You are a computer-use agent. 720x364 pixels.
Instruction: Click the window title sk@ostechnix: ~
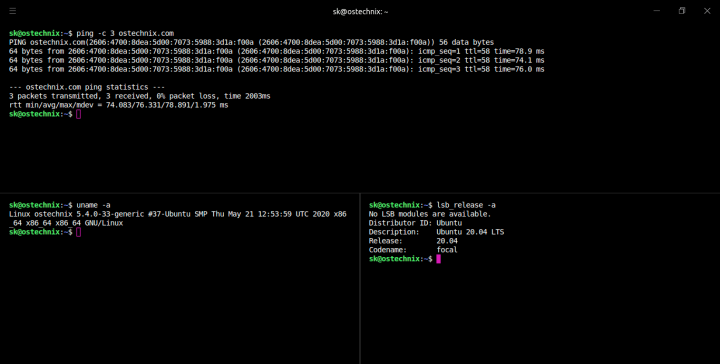click(x=360, y=11)
